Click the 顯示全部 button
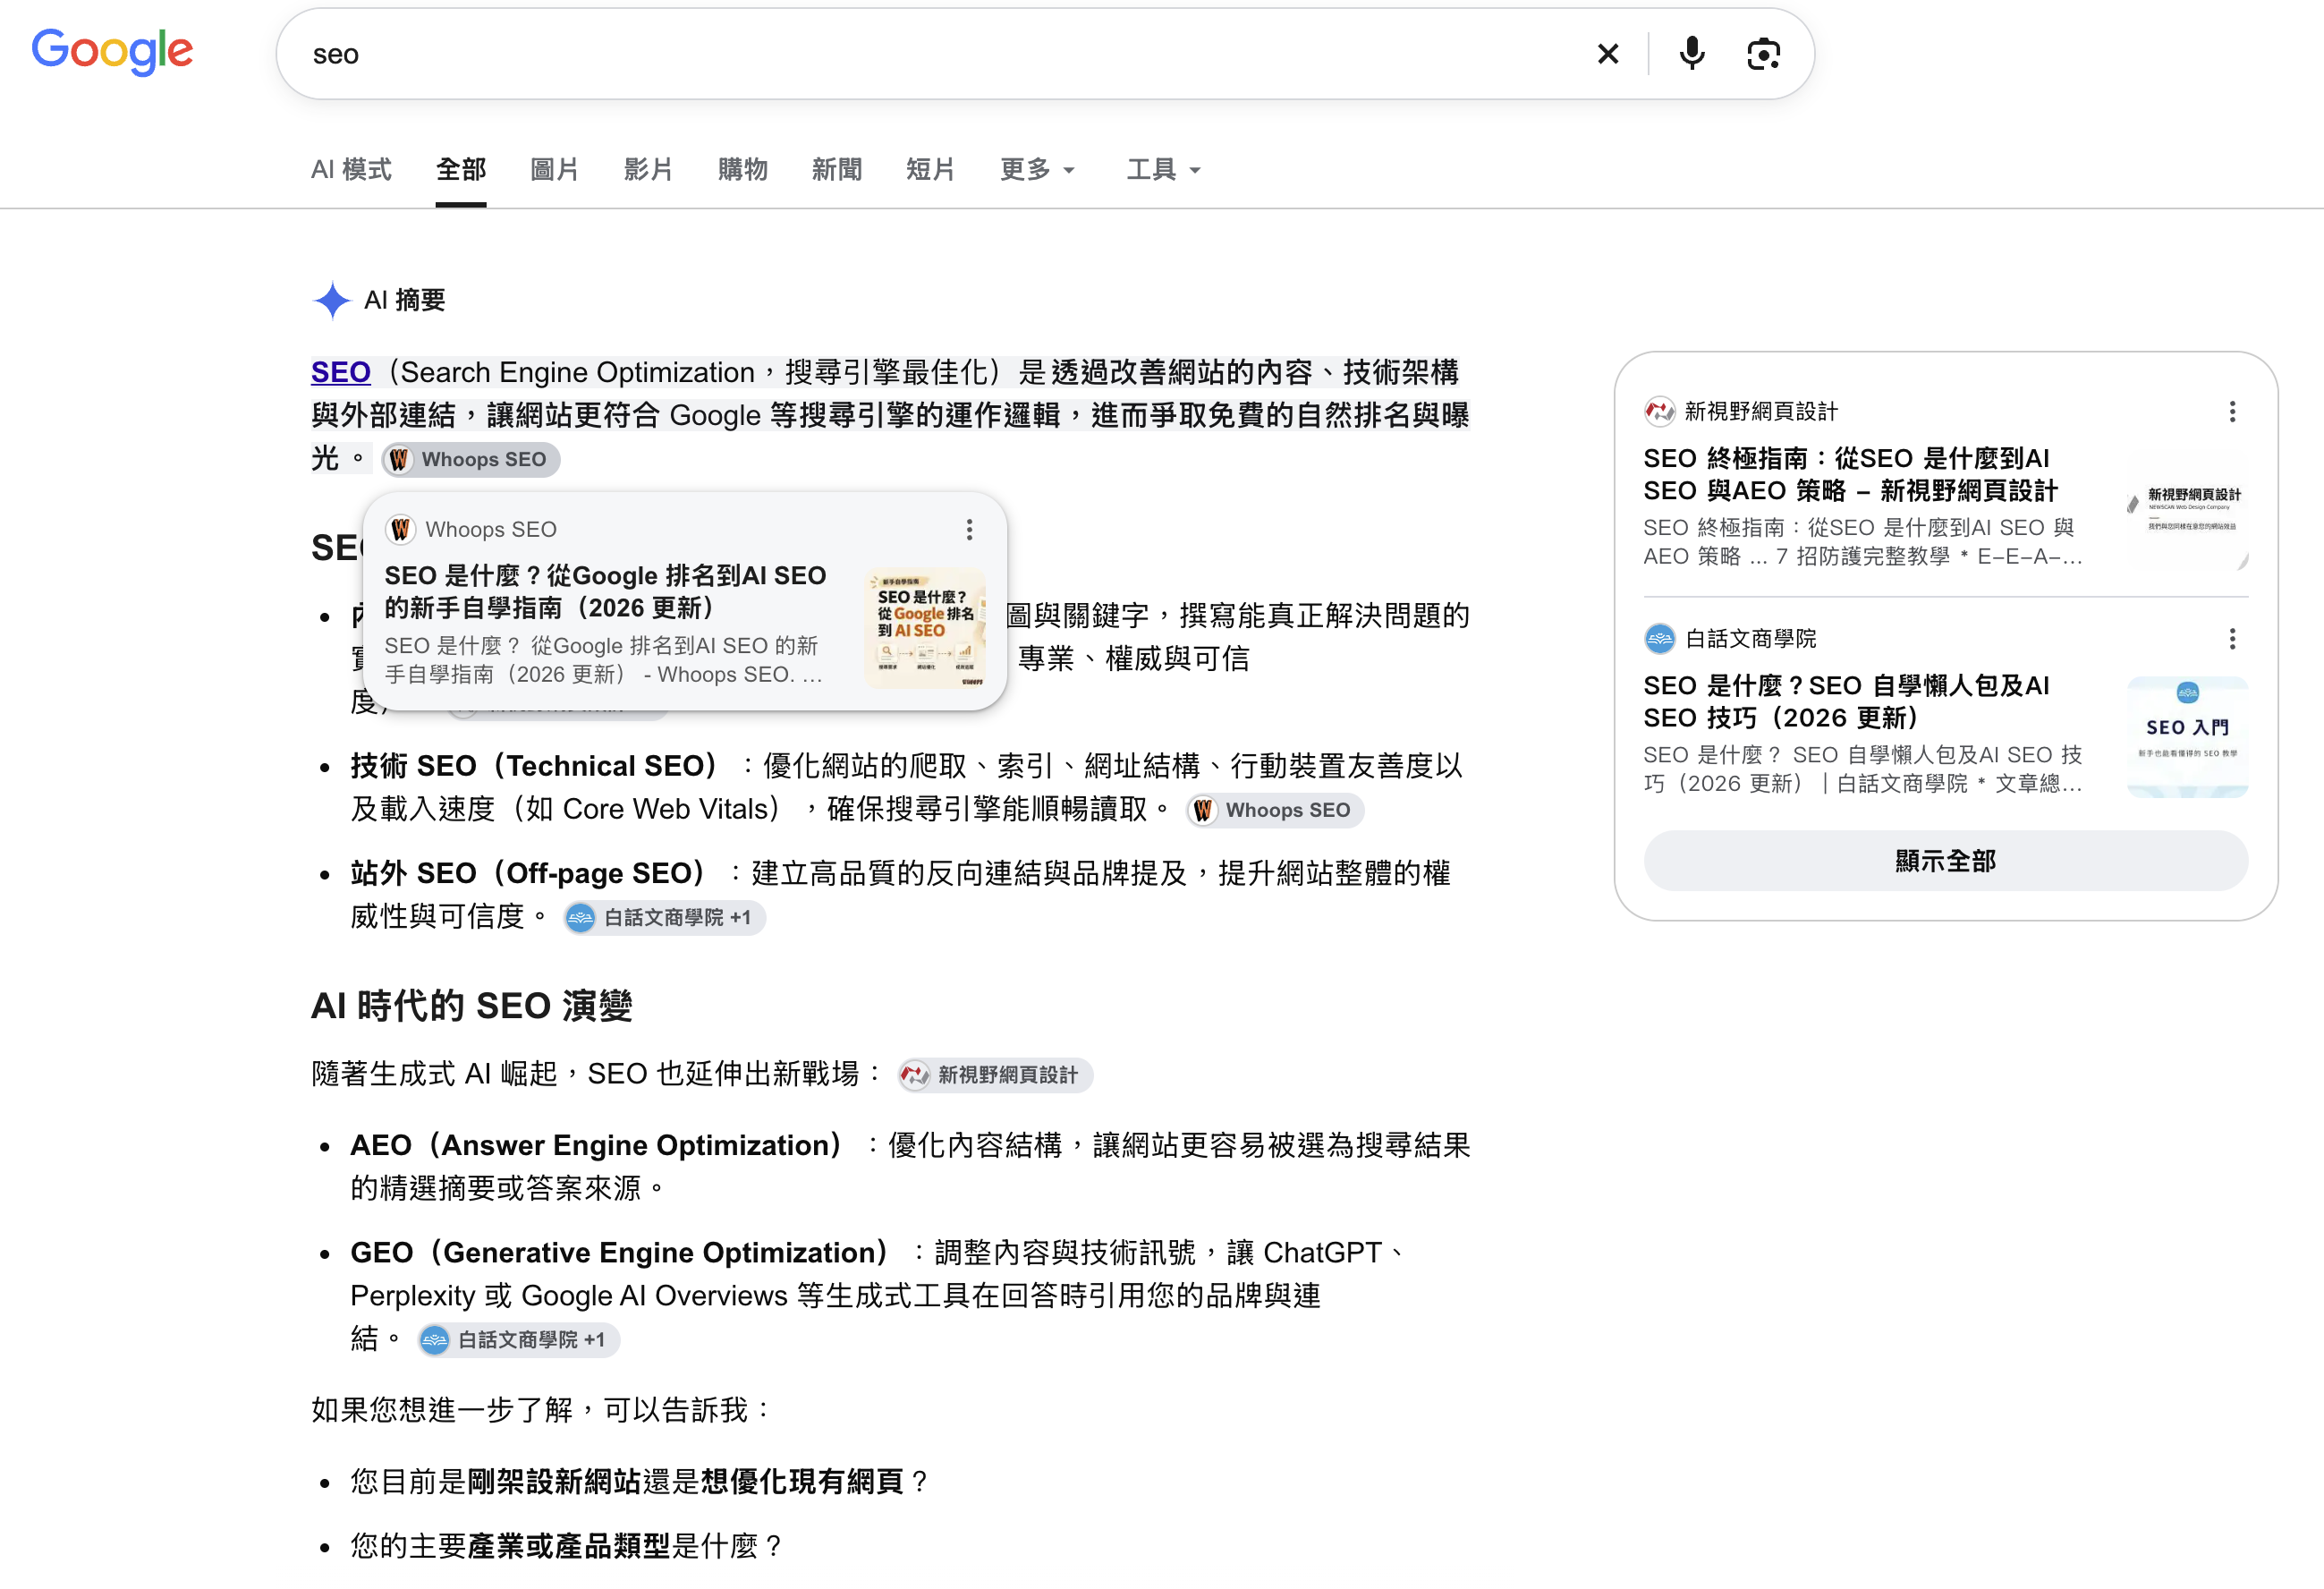This screenshot has width=2324, height=1589. coord(1946,861)
